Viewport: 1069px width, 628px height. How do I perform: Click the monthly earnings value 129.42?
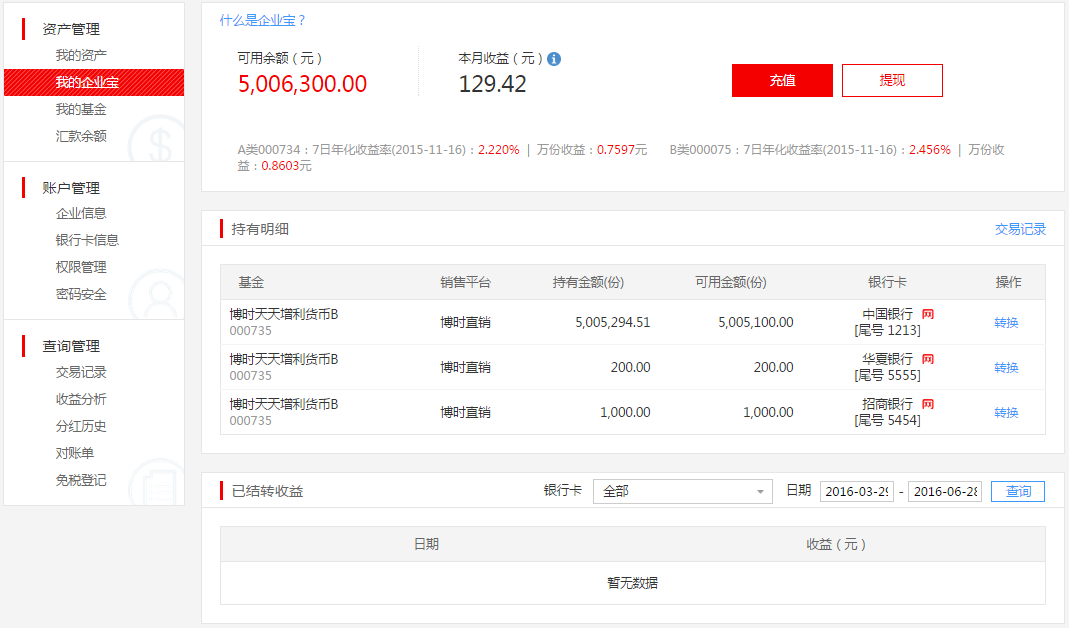click(x=492, y=84)
